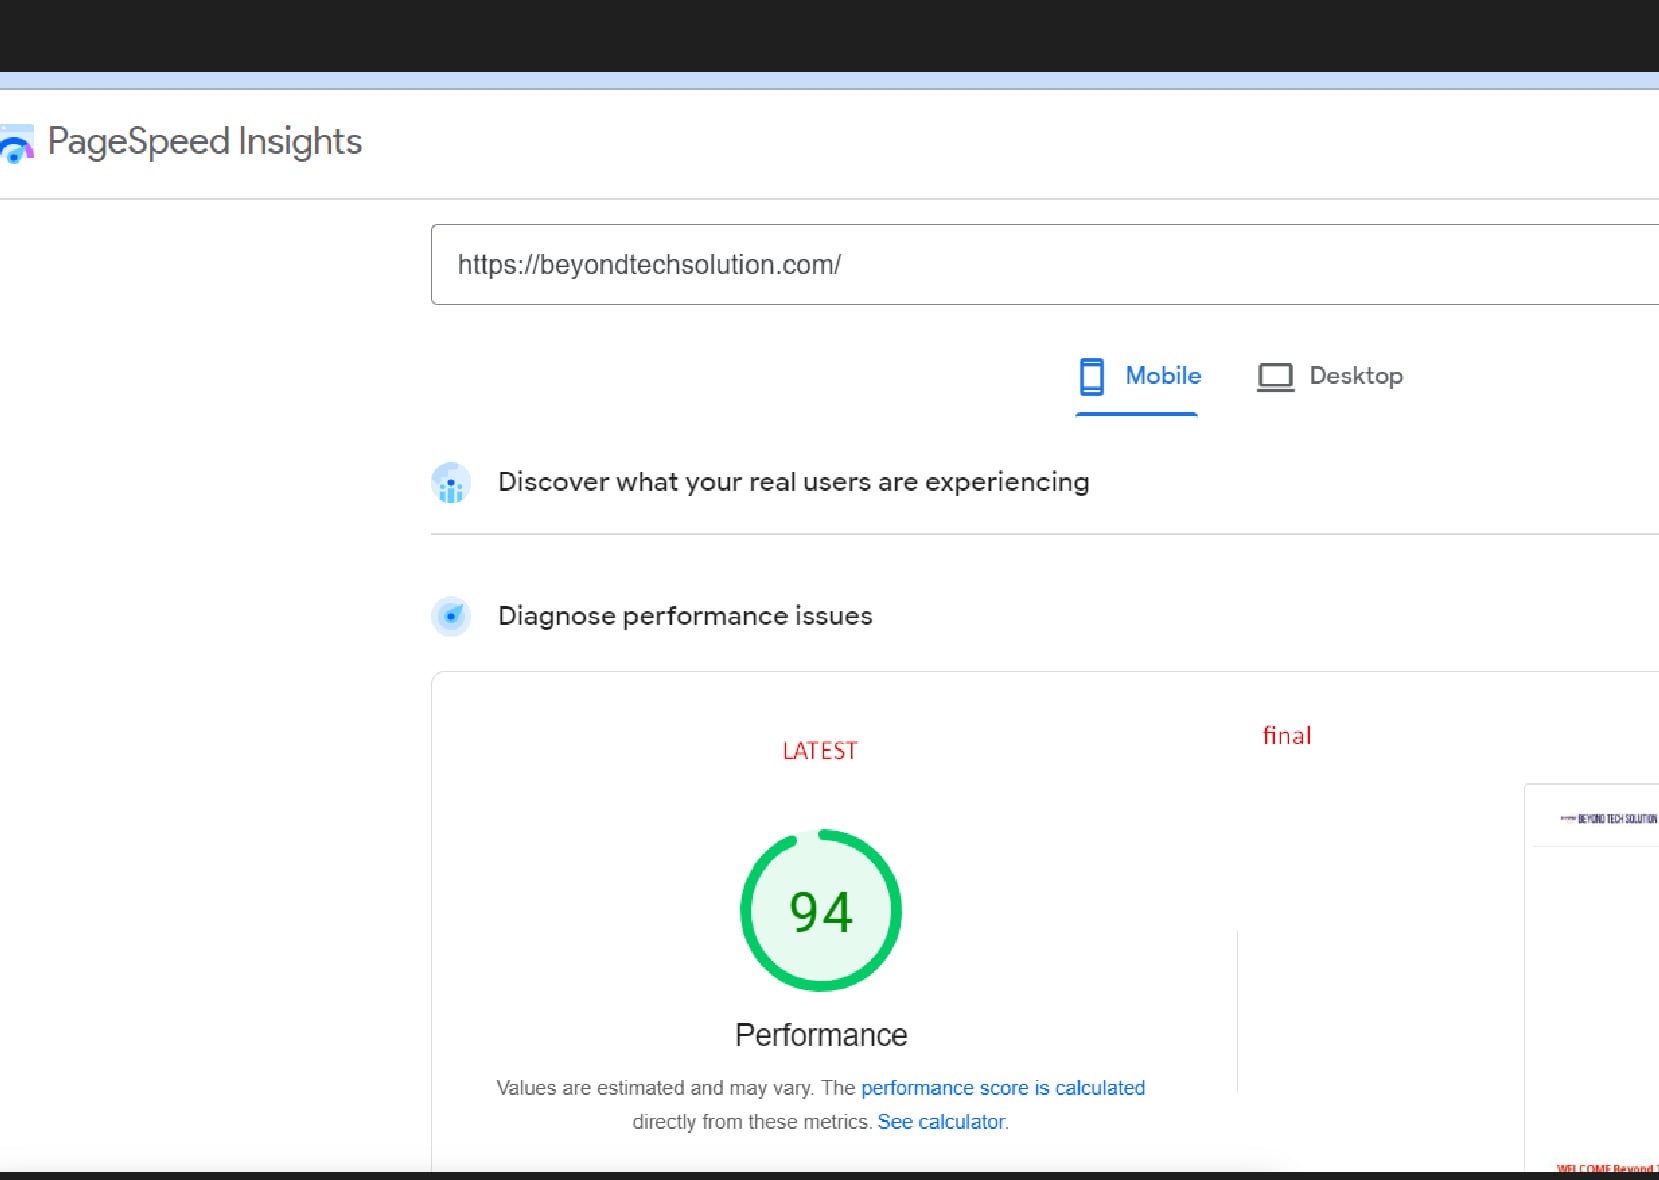Click the 94 performance score progress ring
This screenshot has width=1659, height=1180.
[x=820, y=909]
